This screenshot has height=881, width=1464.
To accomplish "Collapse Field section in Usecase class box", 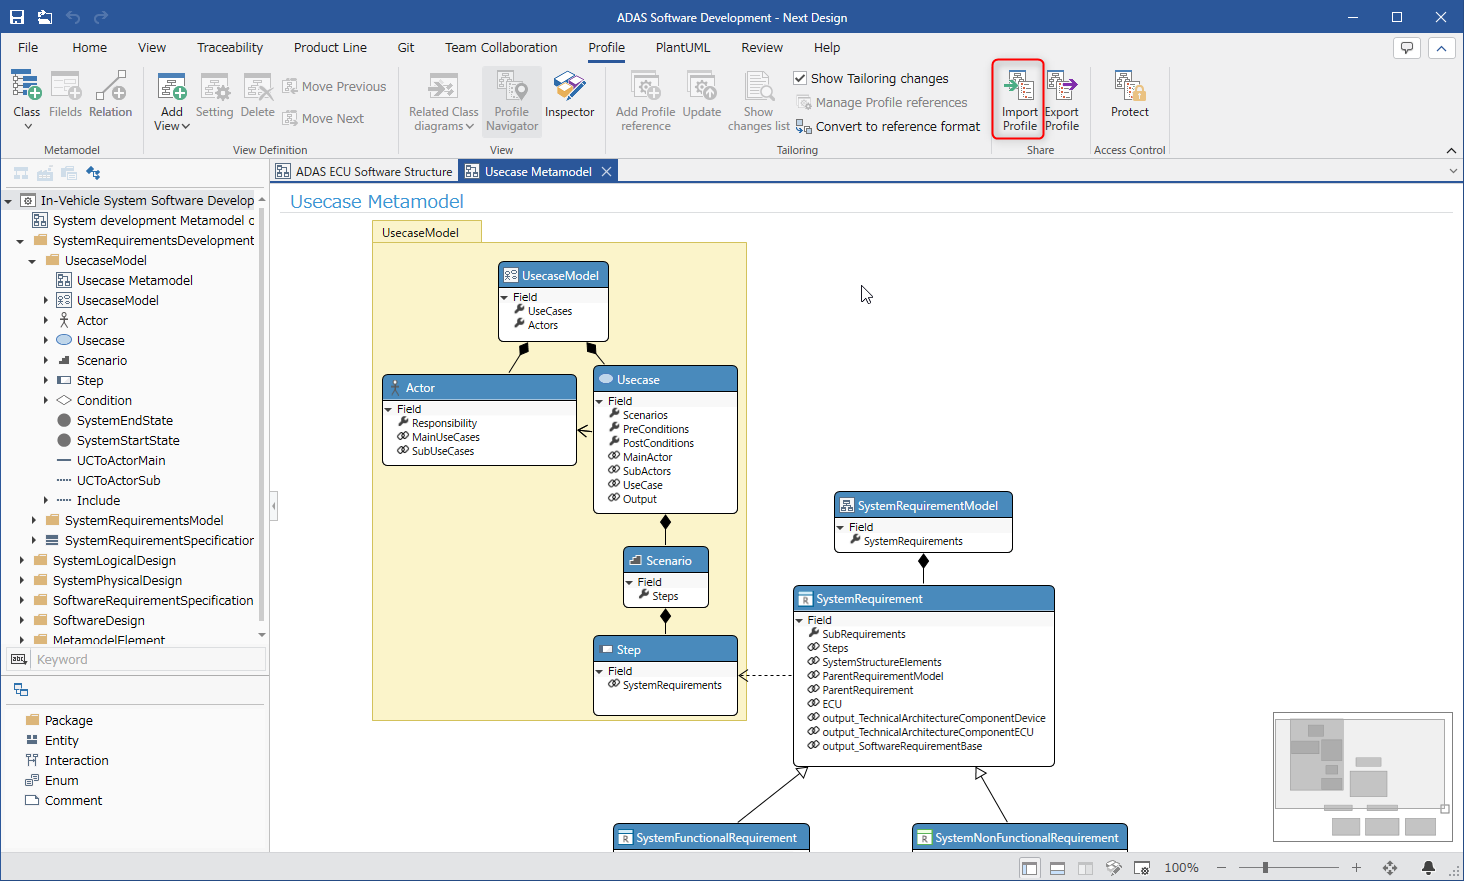I will (x=600, y=401).
